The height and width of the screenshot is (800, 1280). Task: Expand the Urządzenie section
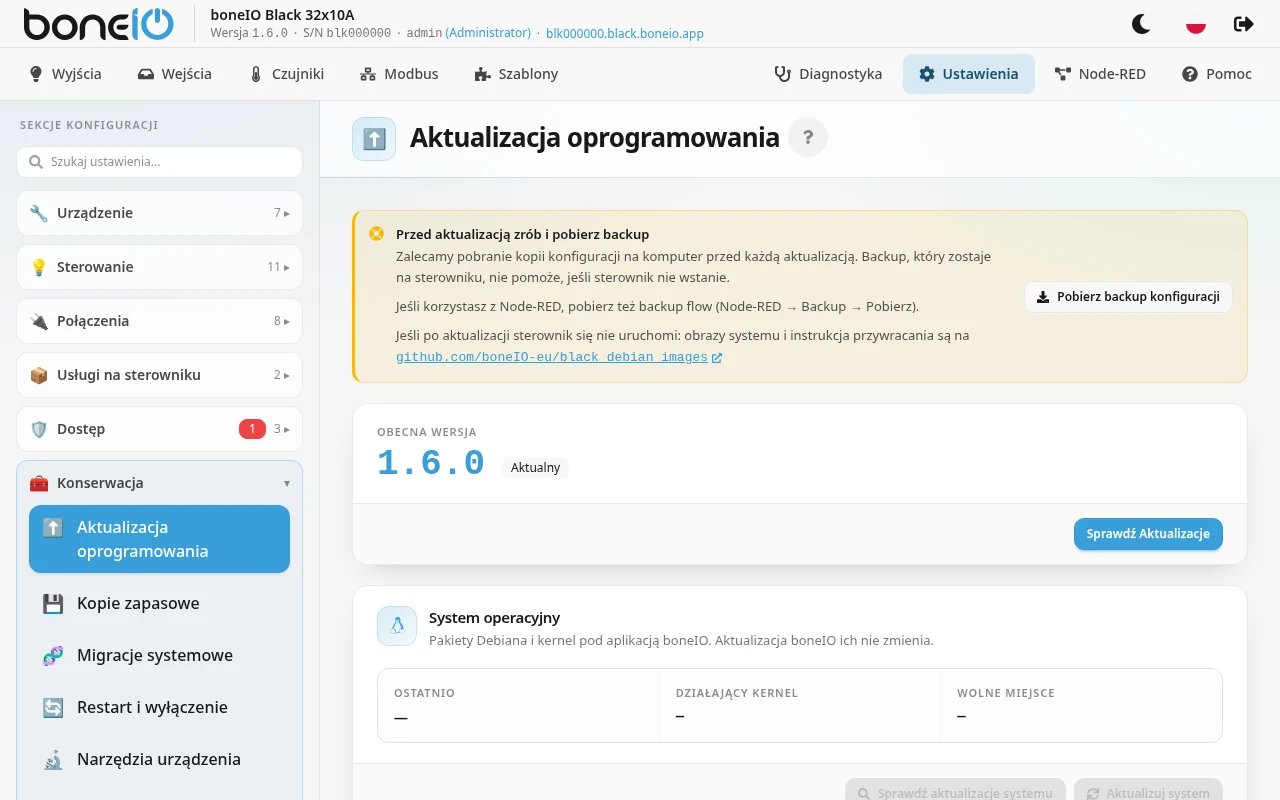tap(159, 213)
